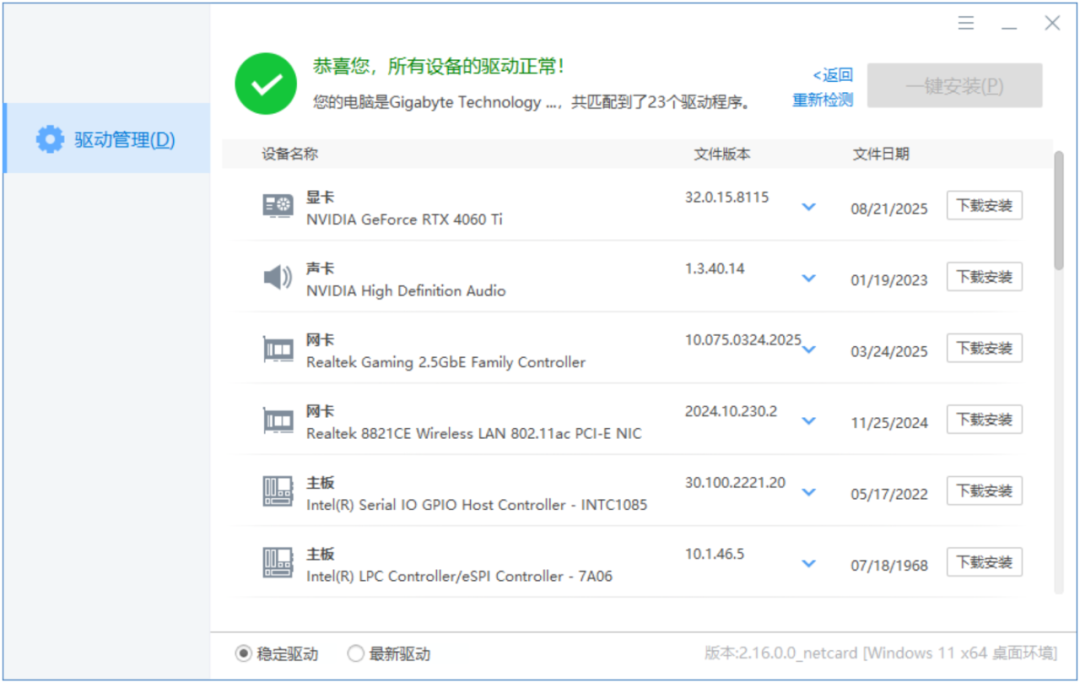Click the driver list vertical scrollbar
The width and height of the screenshot is (1080, 683).
coord(1059,211)
